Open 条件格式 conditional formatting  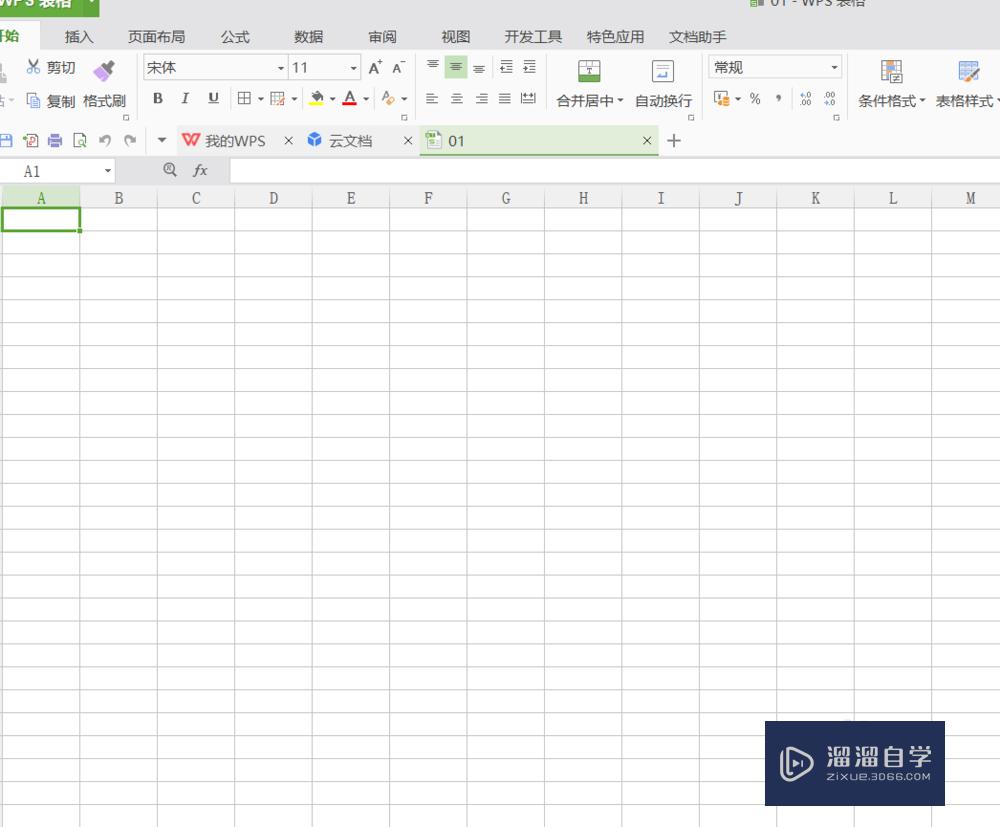(890, 85)
